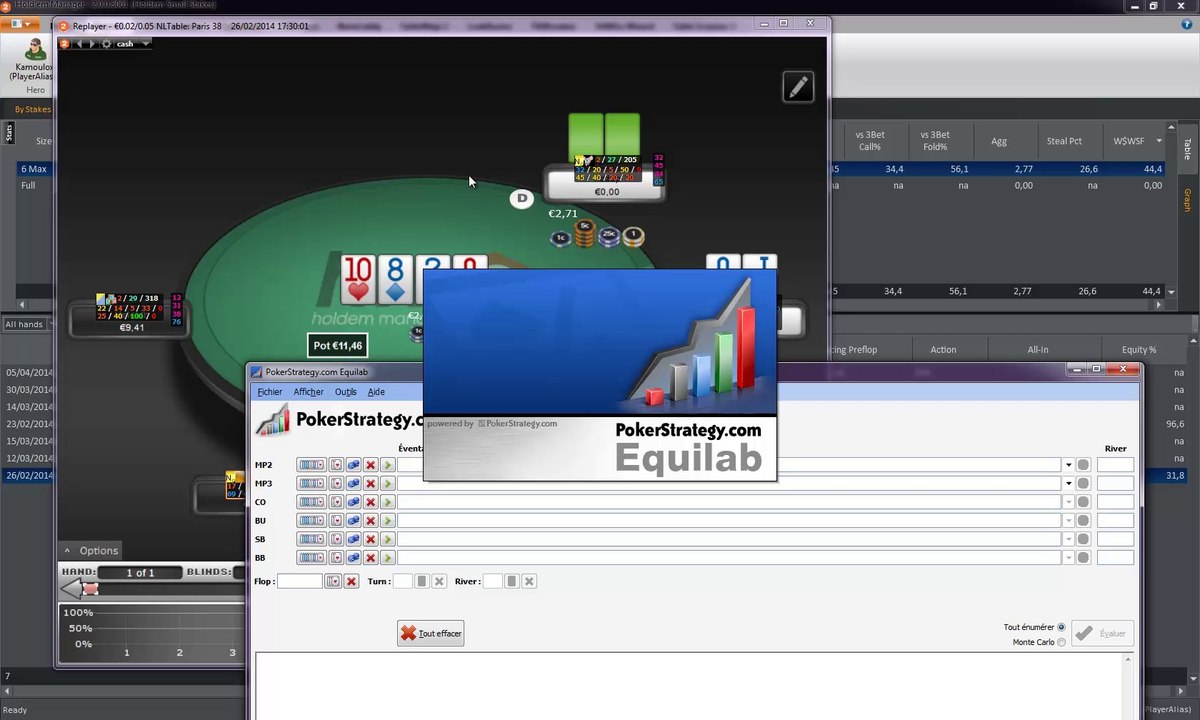Clear the MP3 range with red X
1200x720 pixels.
pos(370,483)
